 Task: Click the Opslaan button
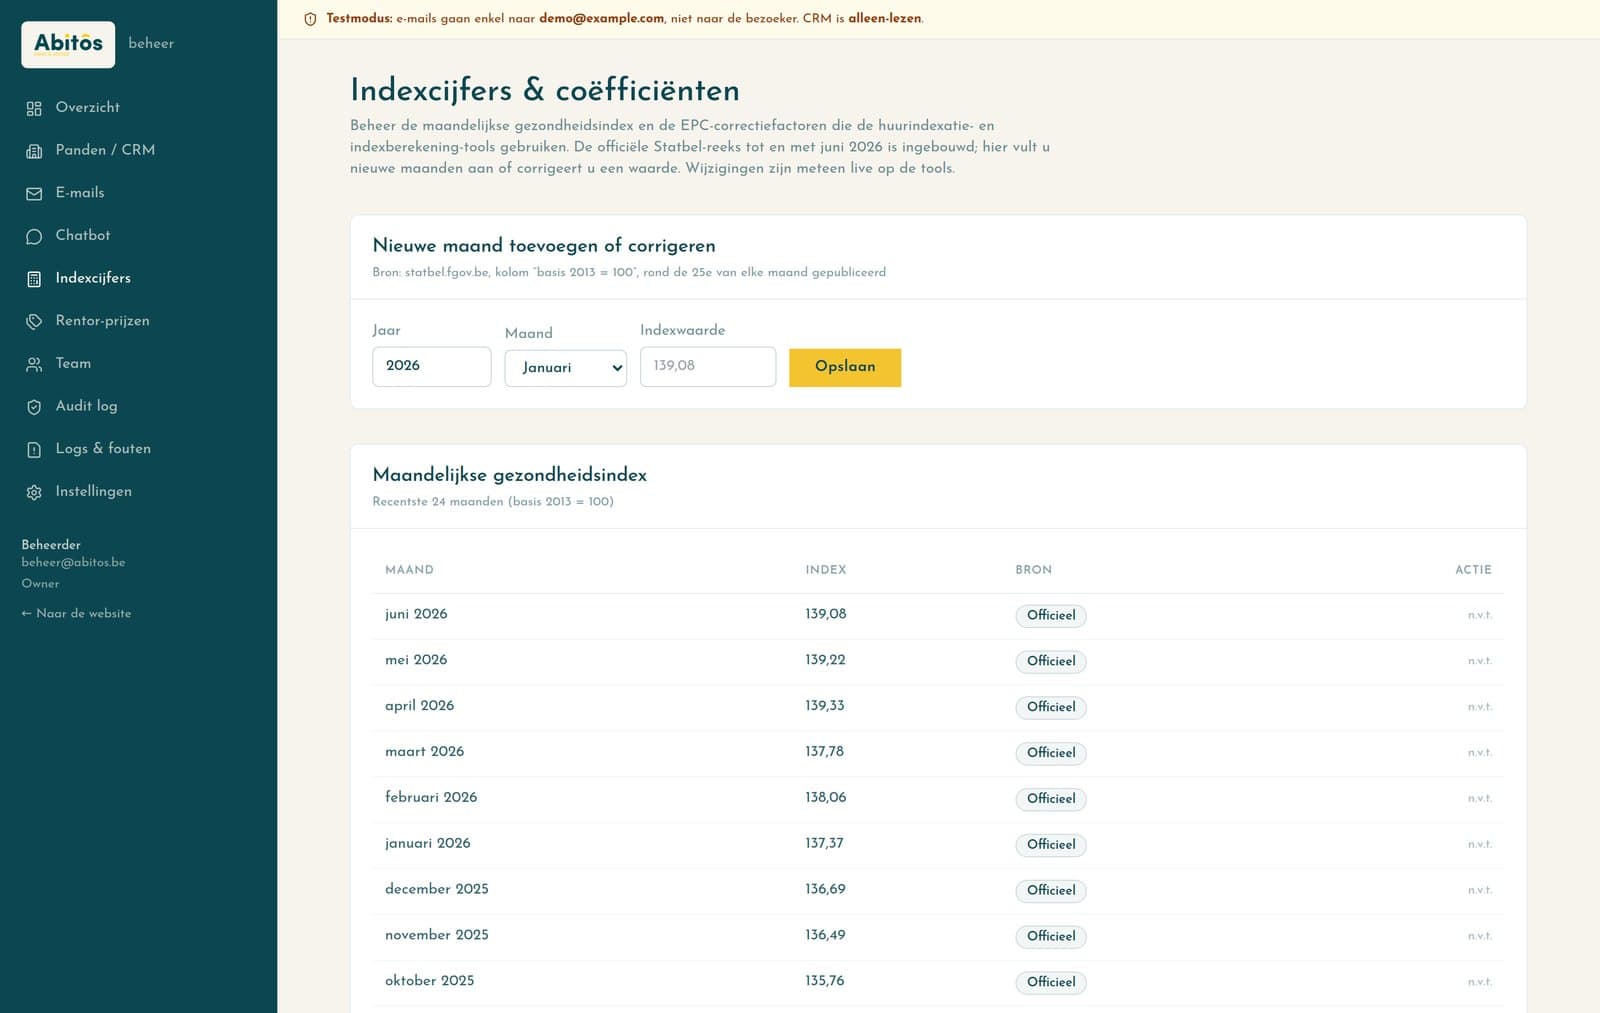pyautogui.click(x=845, y=367)
